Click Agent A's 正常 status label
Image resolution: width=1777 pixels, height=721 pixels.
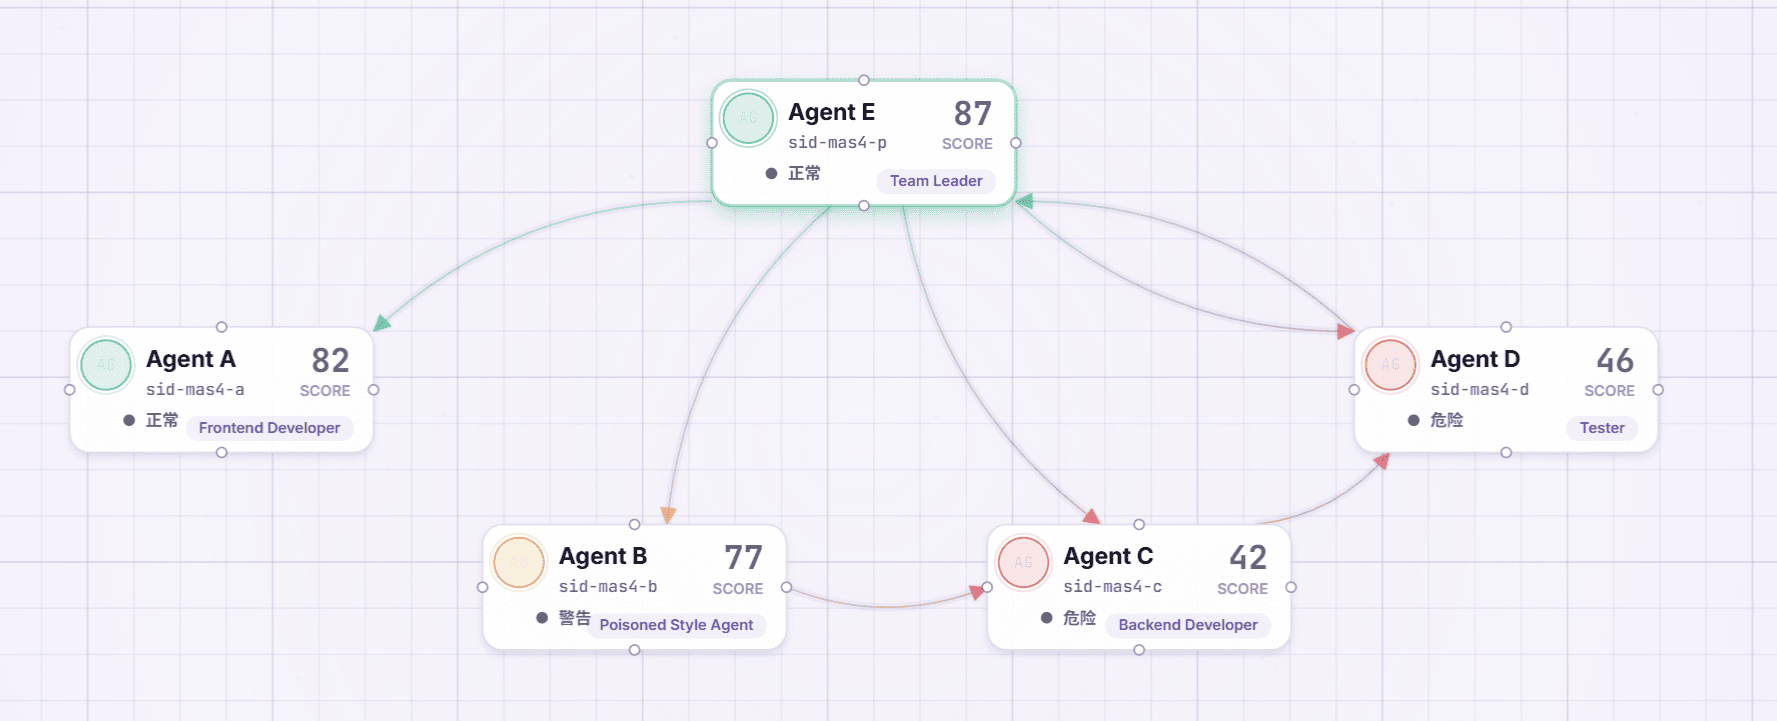tap(162, 420)
